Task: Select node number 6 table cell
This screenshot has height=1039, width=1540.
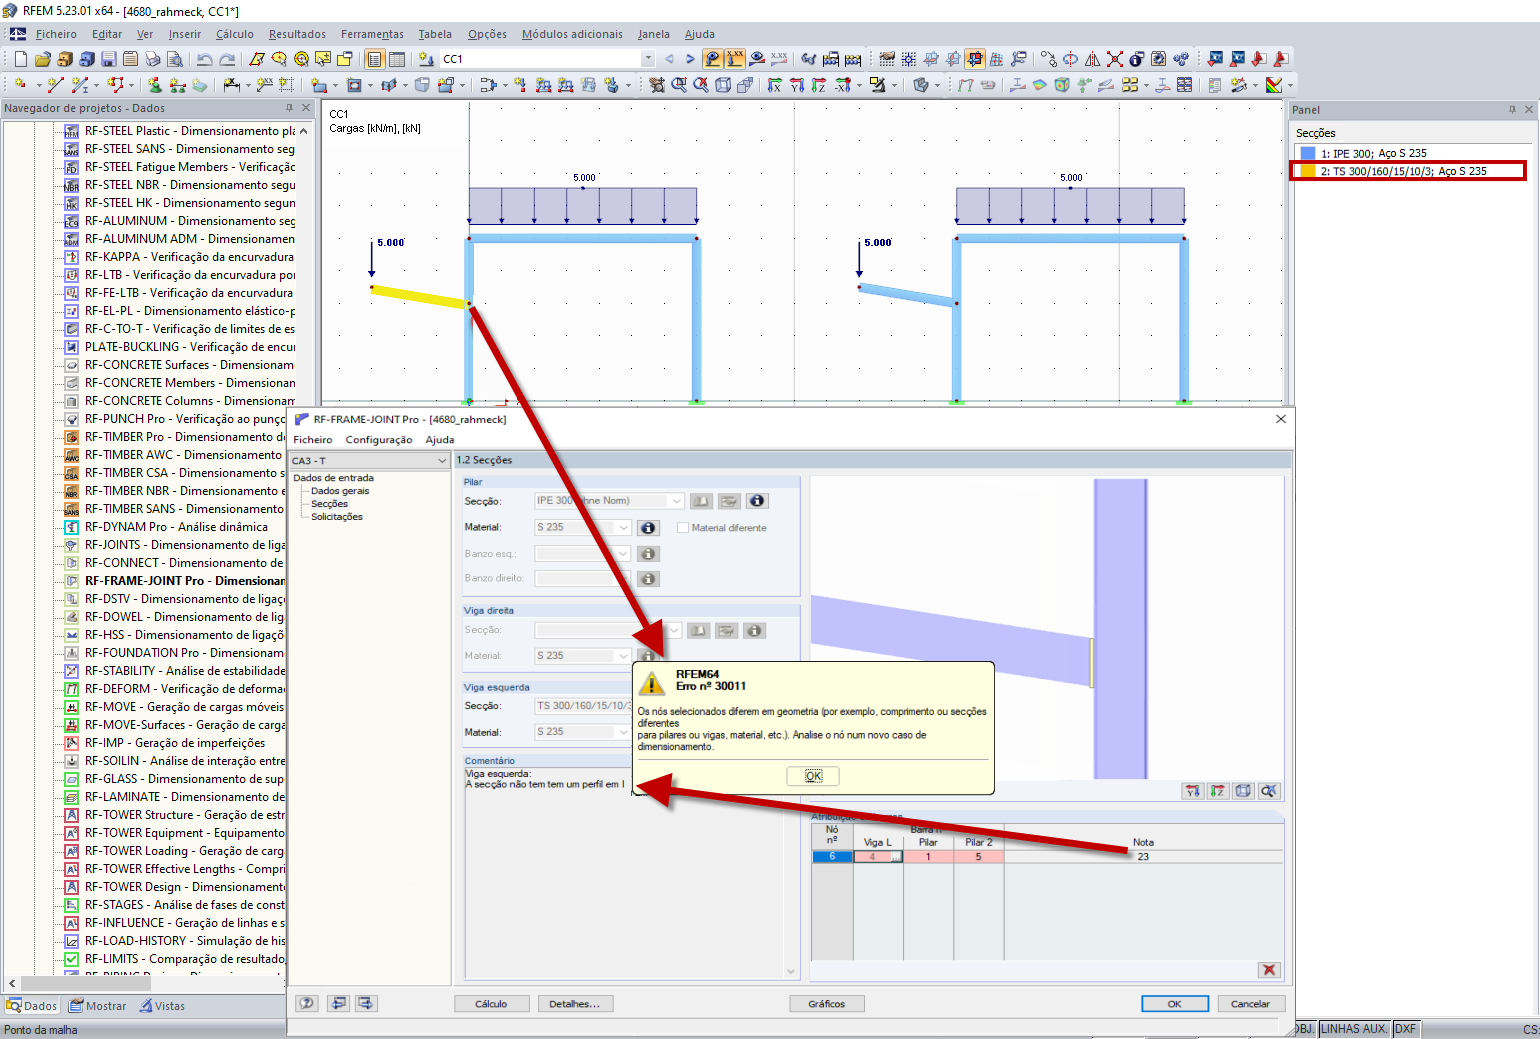Action: click(x=832, y=857)
